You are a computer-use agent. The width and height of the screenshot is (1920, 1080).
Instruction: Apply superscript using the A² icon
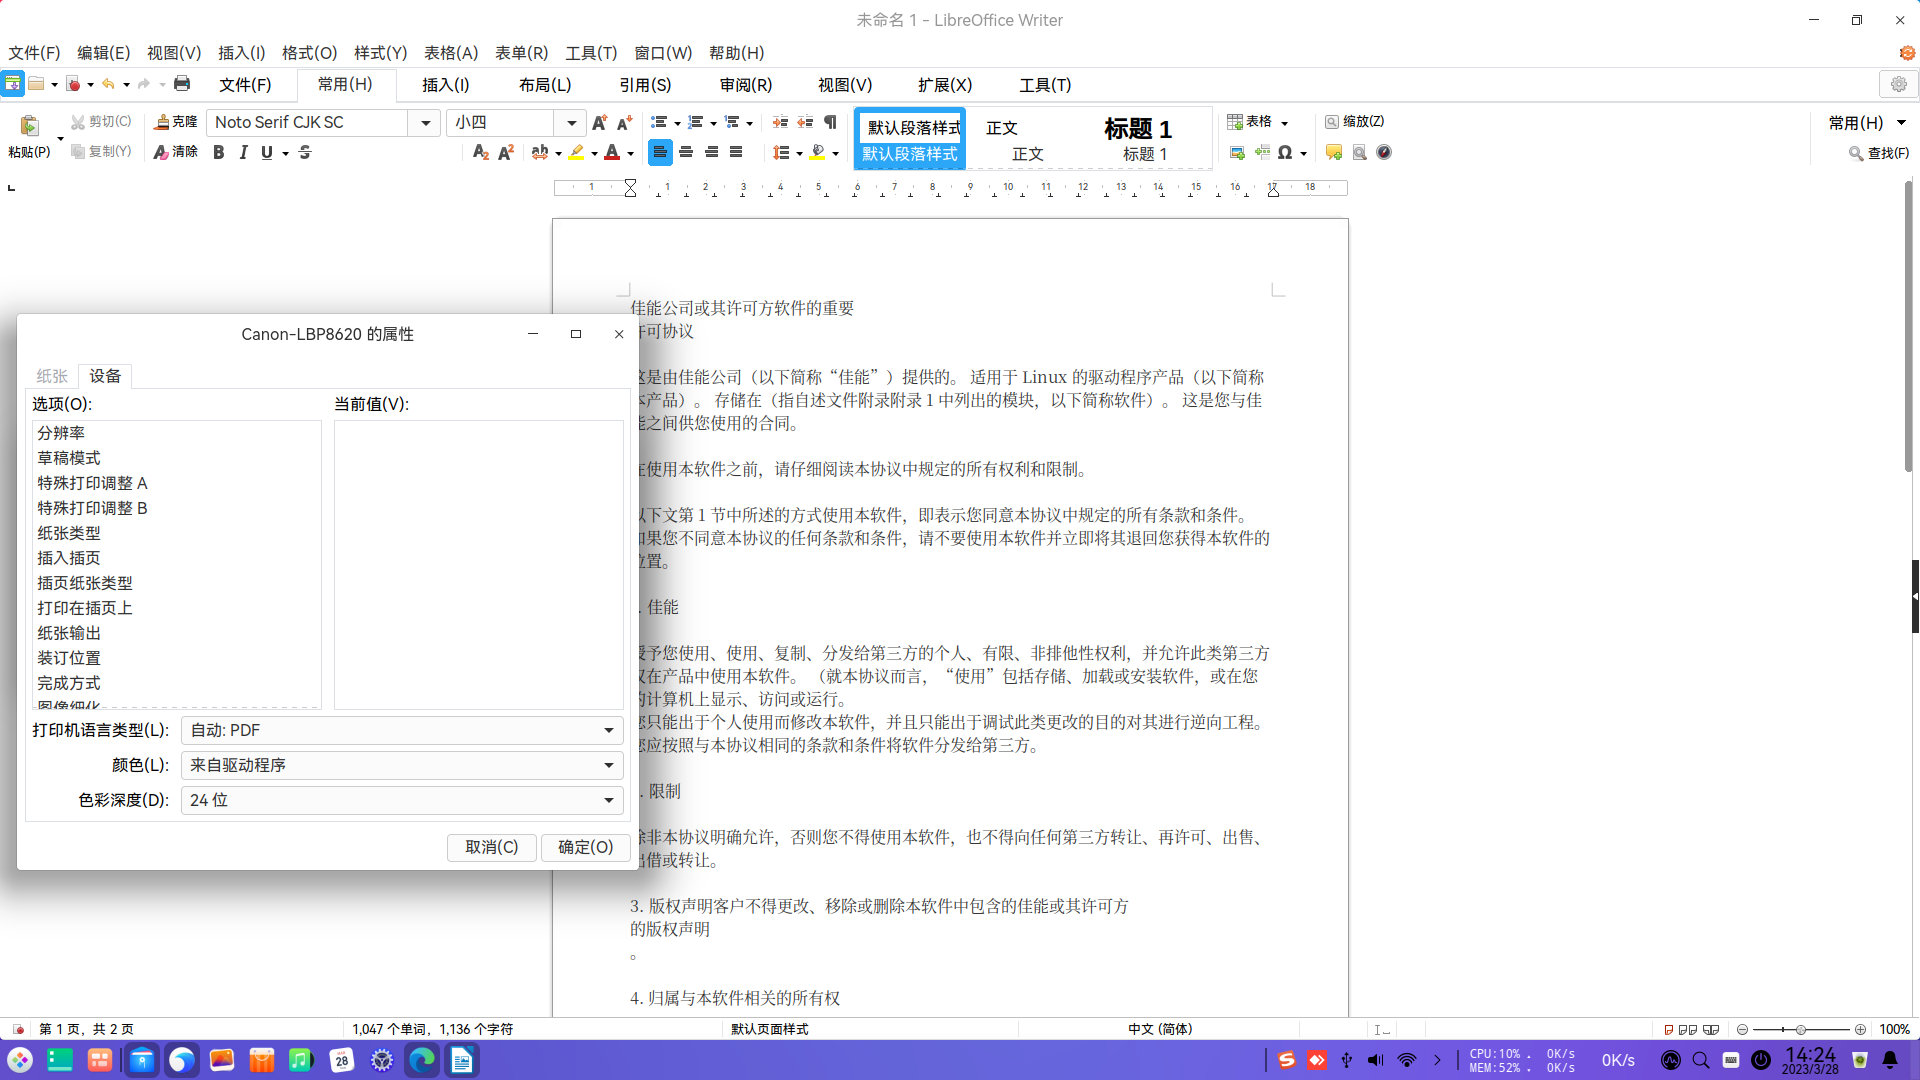(506, 152)
